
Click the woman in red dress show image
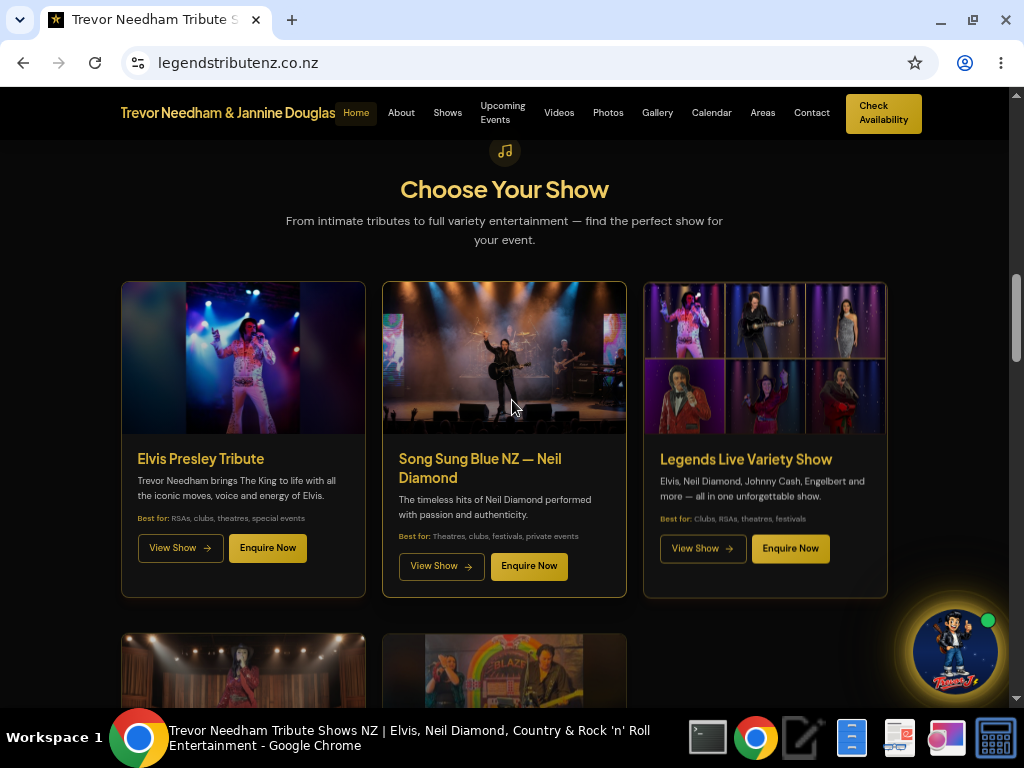pyautogui.click(x=244, y=671)
